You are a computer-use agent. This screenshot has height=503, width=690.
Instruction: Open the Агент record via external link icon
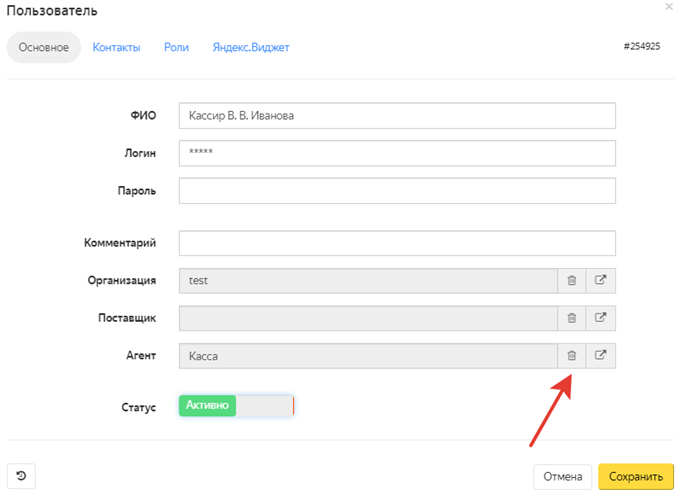(601, 356)
